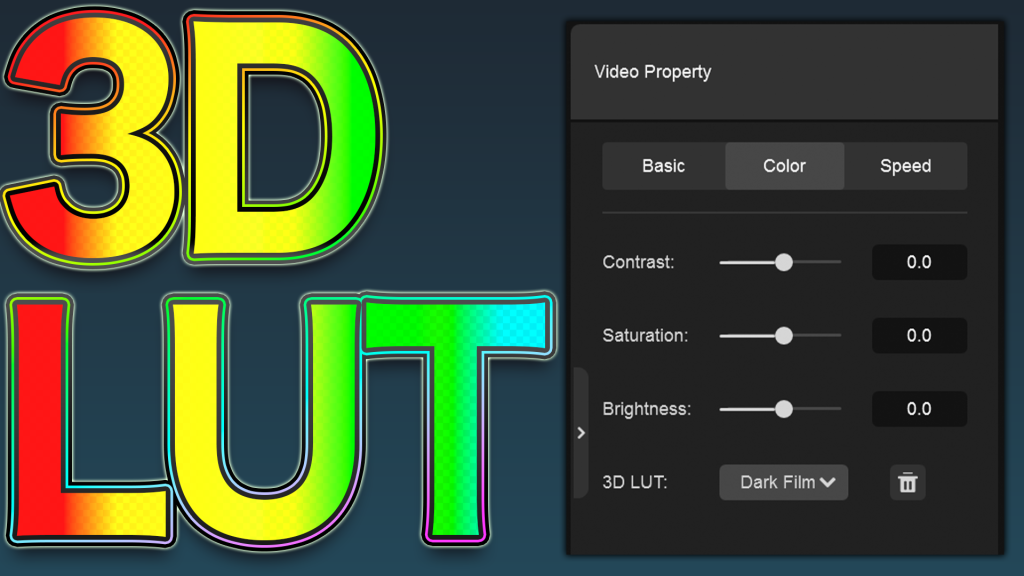Switch to the Basic tab
This screenshot has width=1024, height=576.
663,166
